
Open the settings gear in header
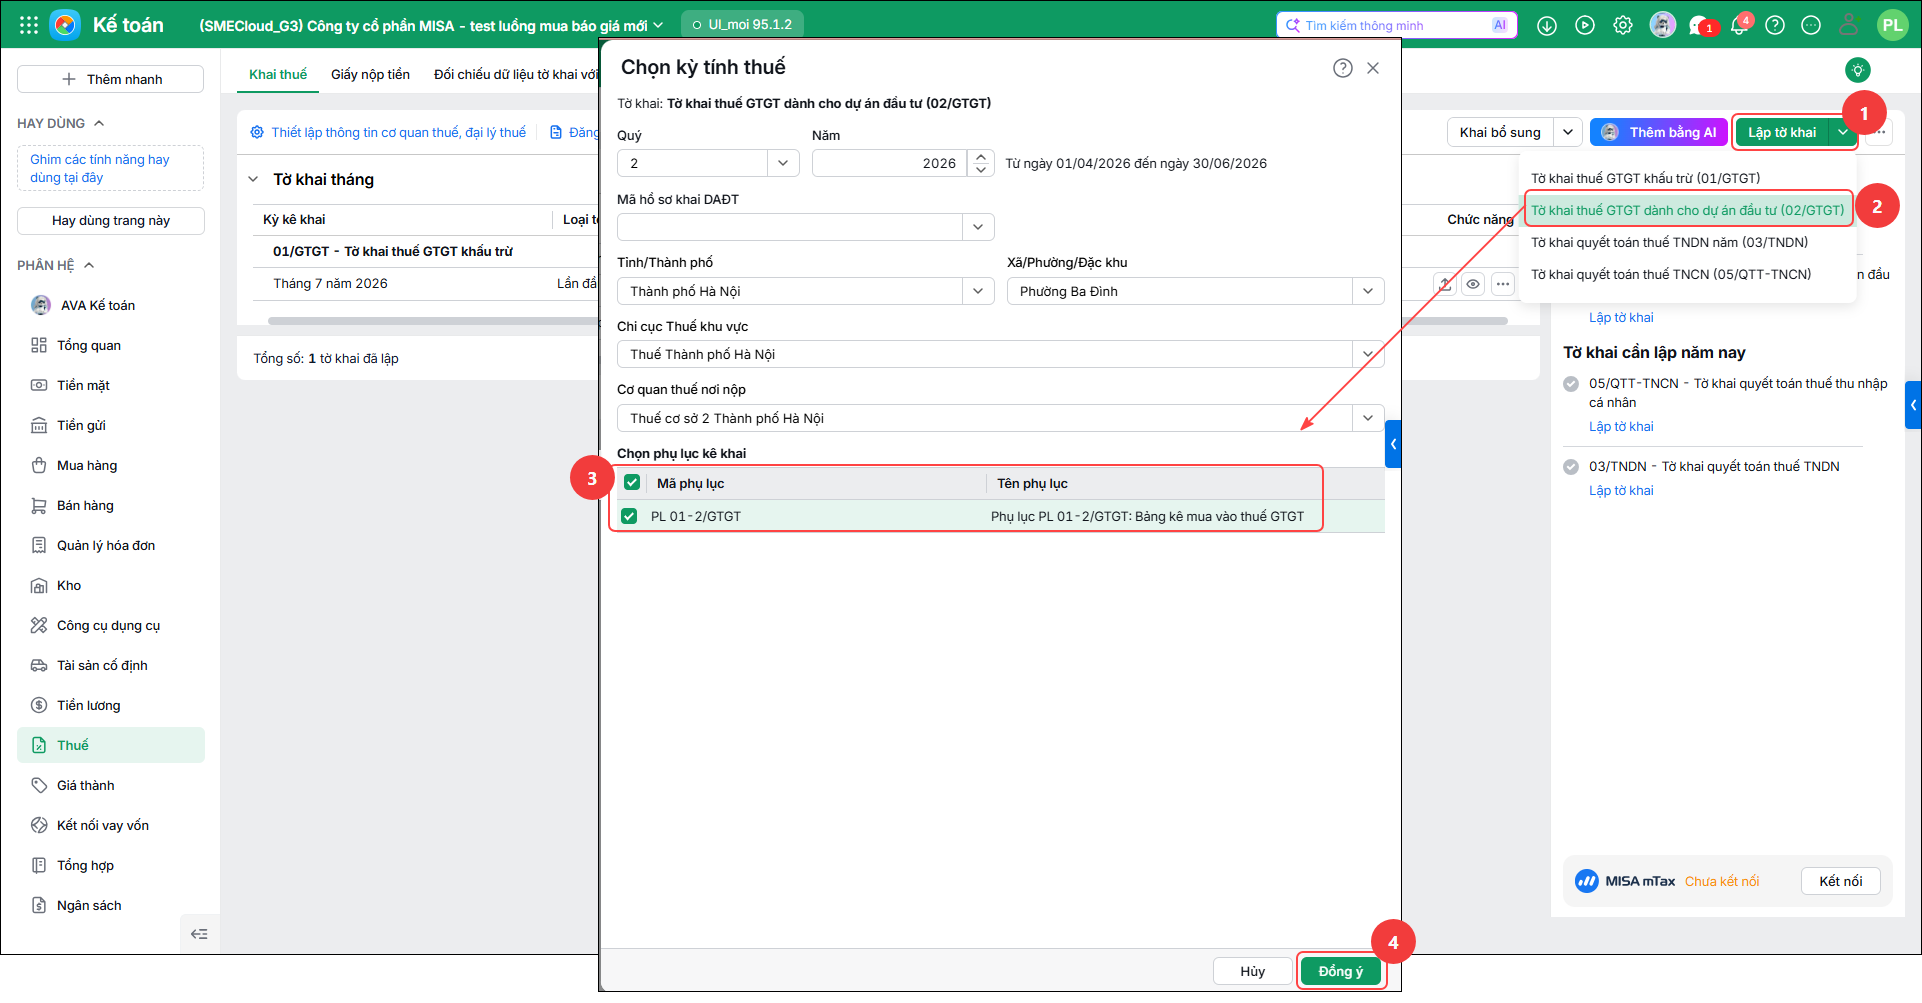[x=1623, y=25]
